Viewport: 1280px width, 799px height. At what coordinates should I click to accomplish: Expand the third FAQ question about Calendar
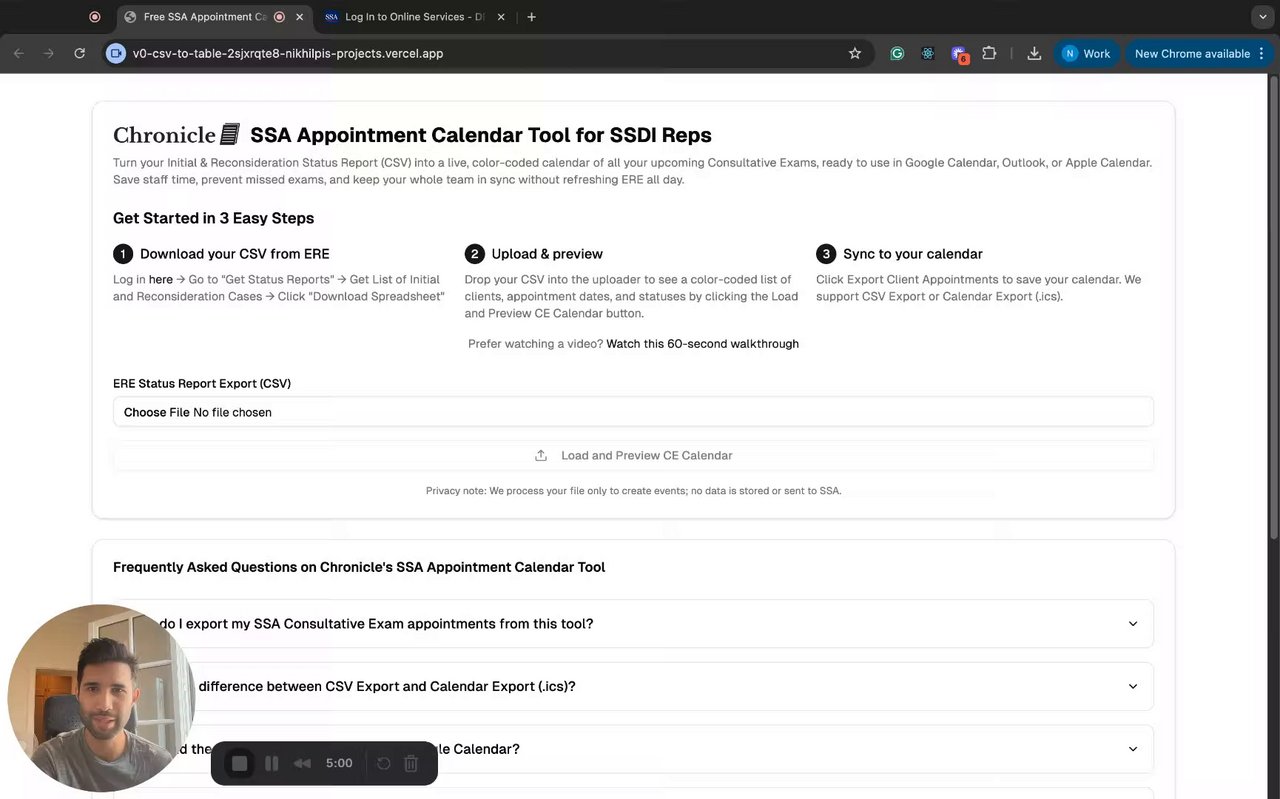point(633,749)
